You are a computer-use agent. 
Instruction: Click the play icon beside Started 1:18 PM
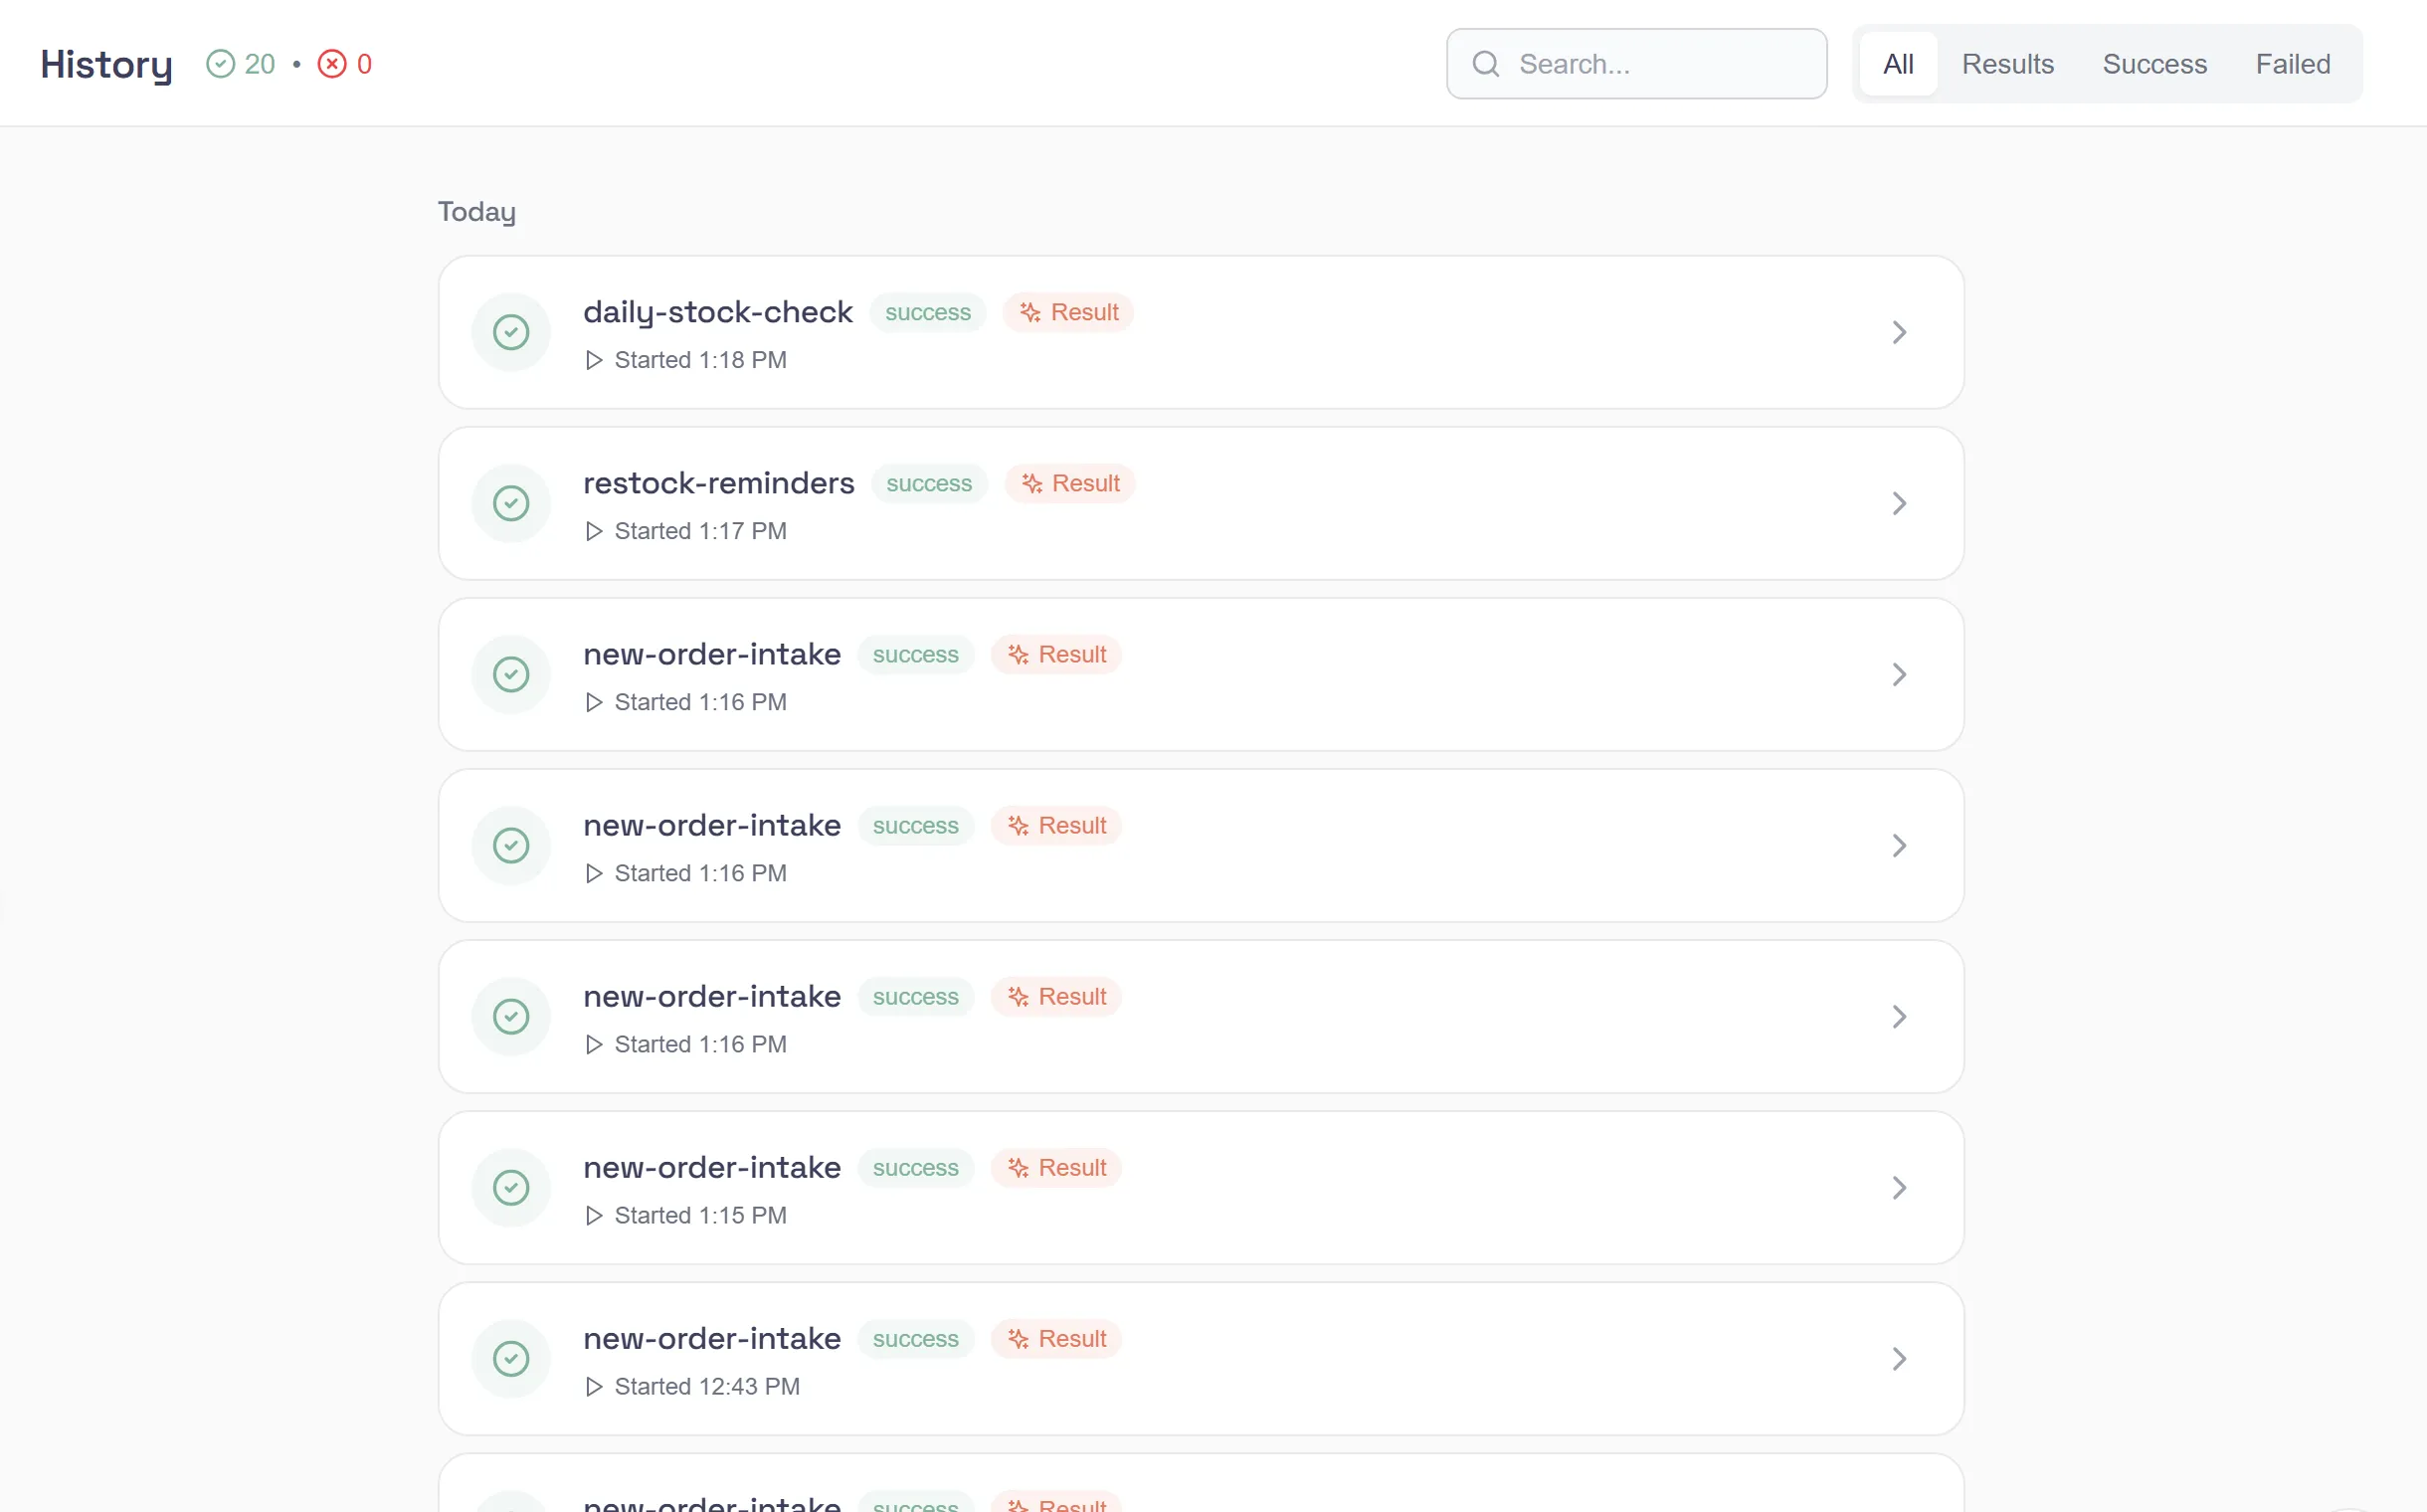click(x=594, y=360)
